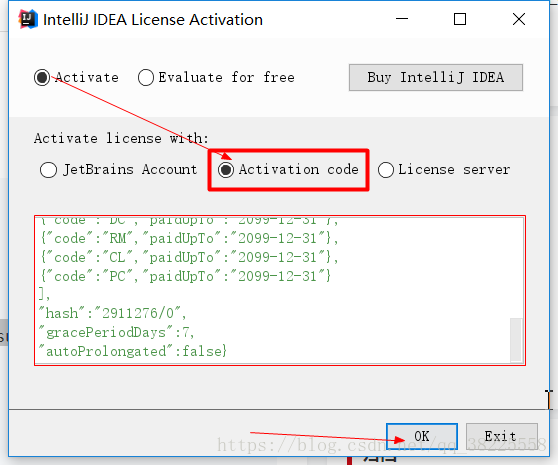Confirm activation with OK button
558x465 pixels.
tap(422, 436)
